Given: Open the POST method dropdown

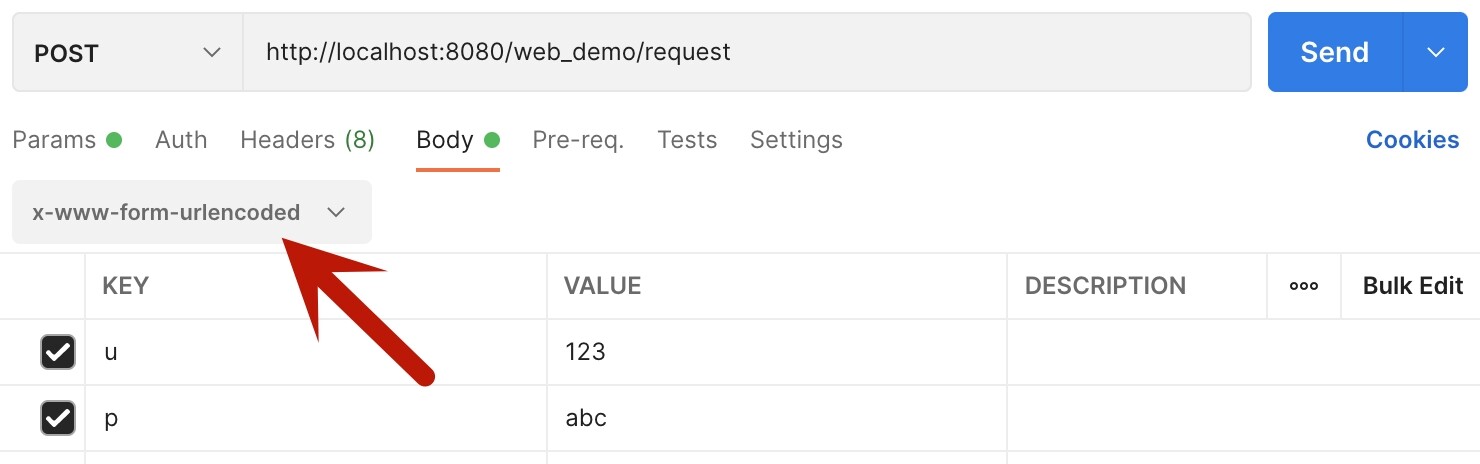Looking at the screenshot, I should [127, 53].
